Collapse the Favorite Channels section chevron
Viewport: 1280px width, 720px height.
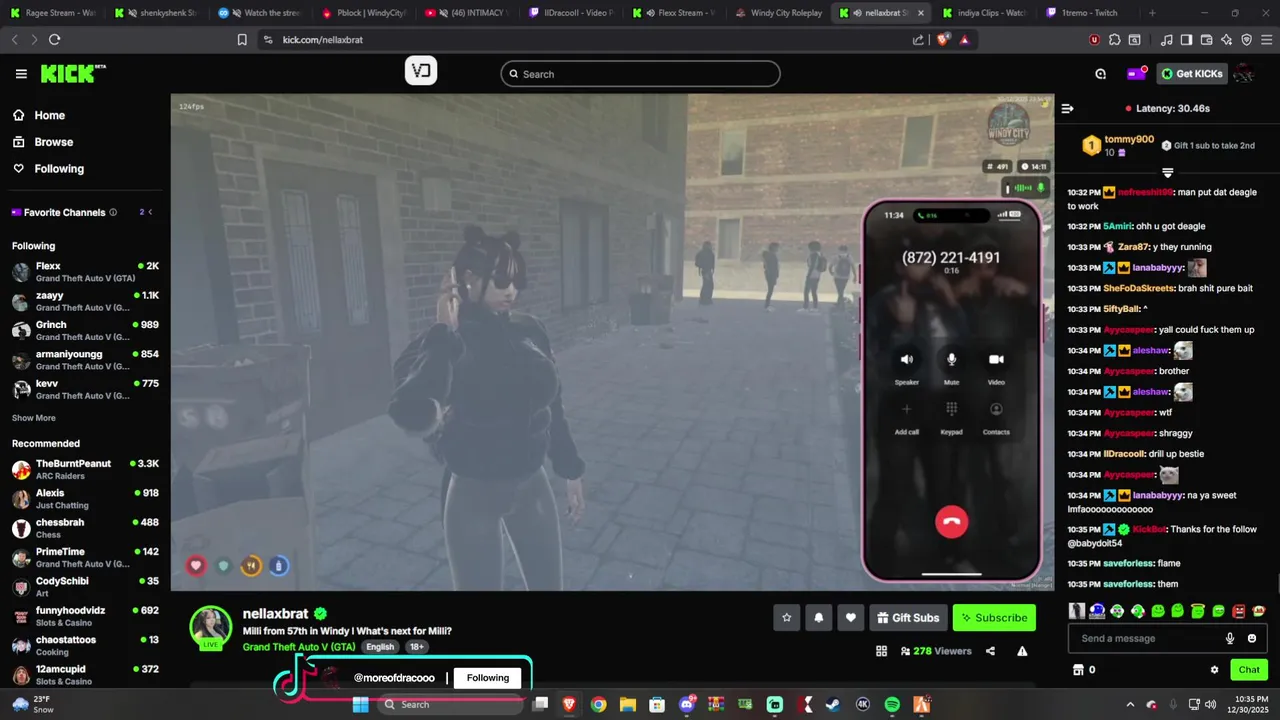pyautogui.click(x=150, y=212)
